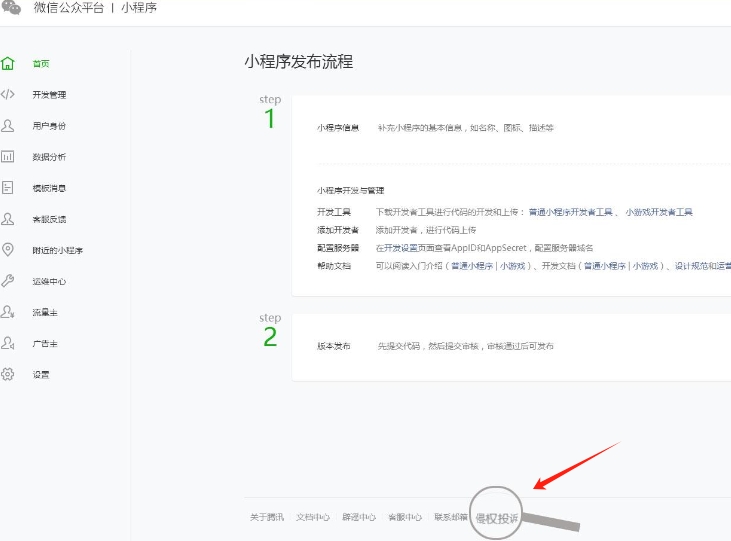Click the 版本发布 step 2 card
This screenshot has height=541, width=731.
click(x=510, y=346)
